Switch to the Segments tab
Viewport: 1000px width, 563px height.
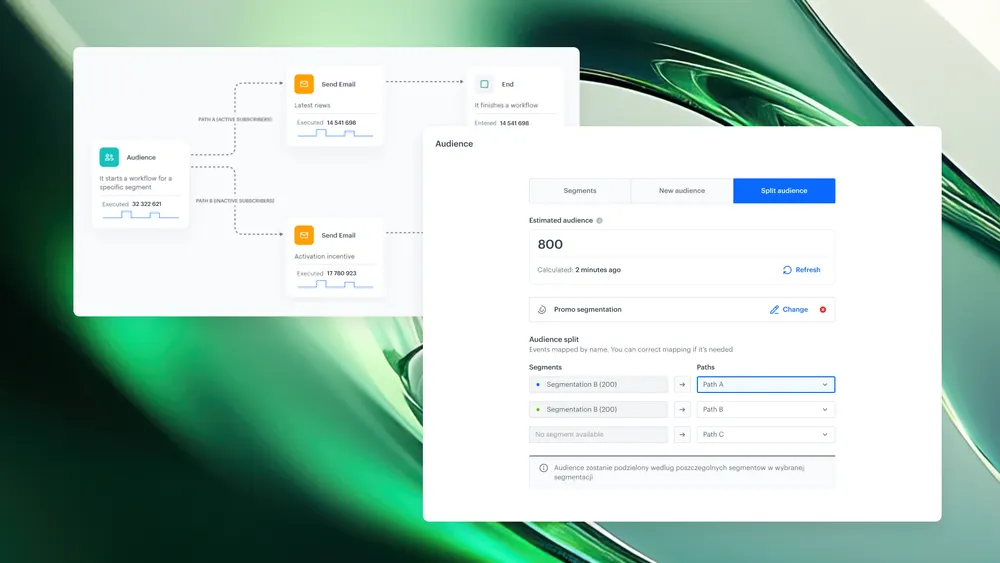(x=580, y=191)
